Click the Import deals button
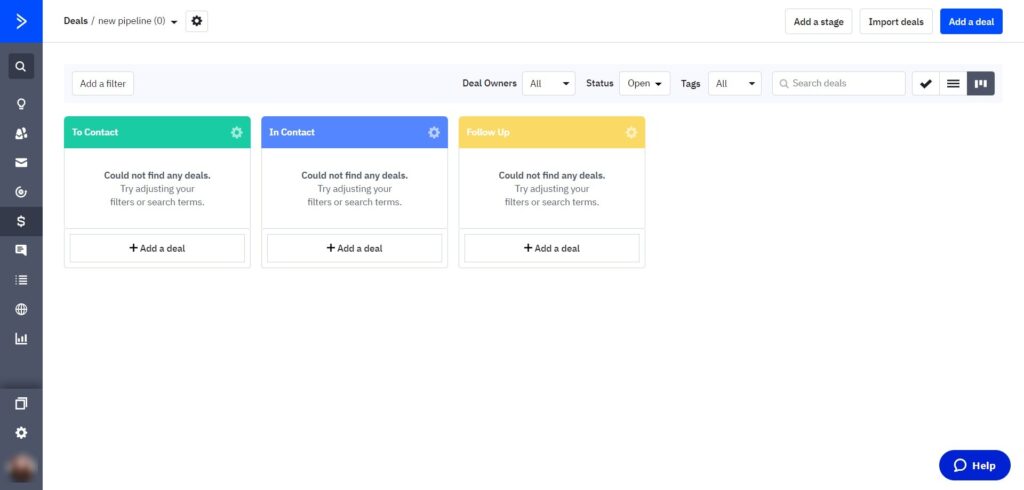The width and height of the screenshot is (1024, 490). pos(896,22)
